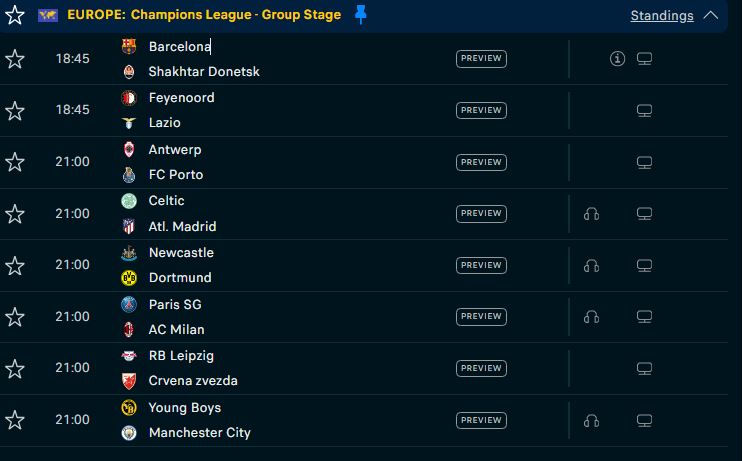The width and height of the screenshot is (742, 461).
Task: Favorite the Barcelona vs Shakhtar match star
Action: coord(15,59)
